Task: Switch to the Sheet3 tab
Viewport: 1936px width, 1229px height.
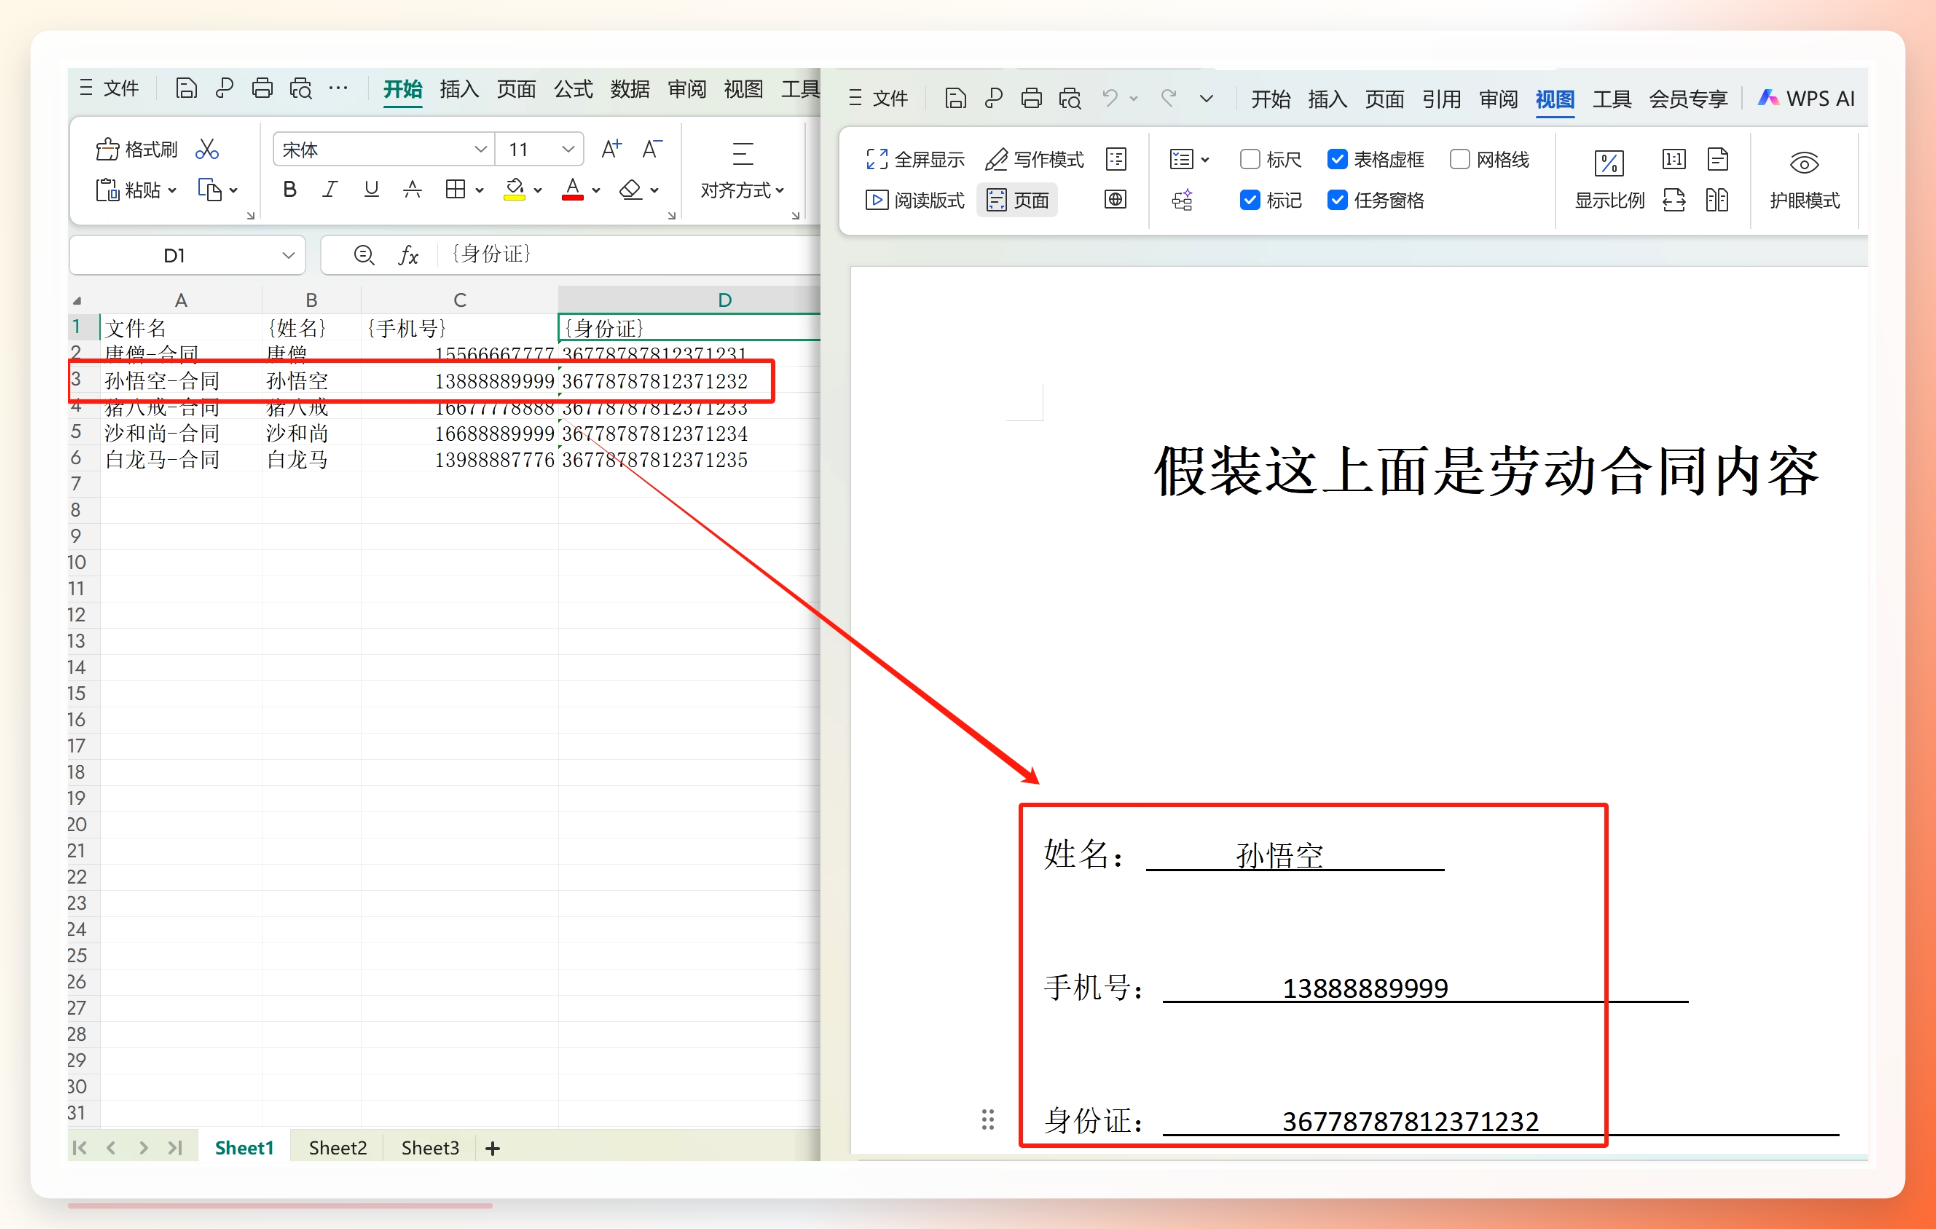Action: pos(430,1148)
